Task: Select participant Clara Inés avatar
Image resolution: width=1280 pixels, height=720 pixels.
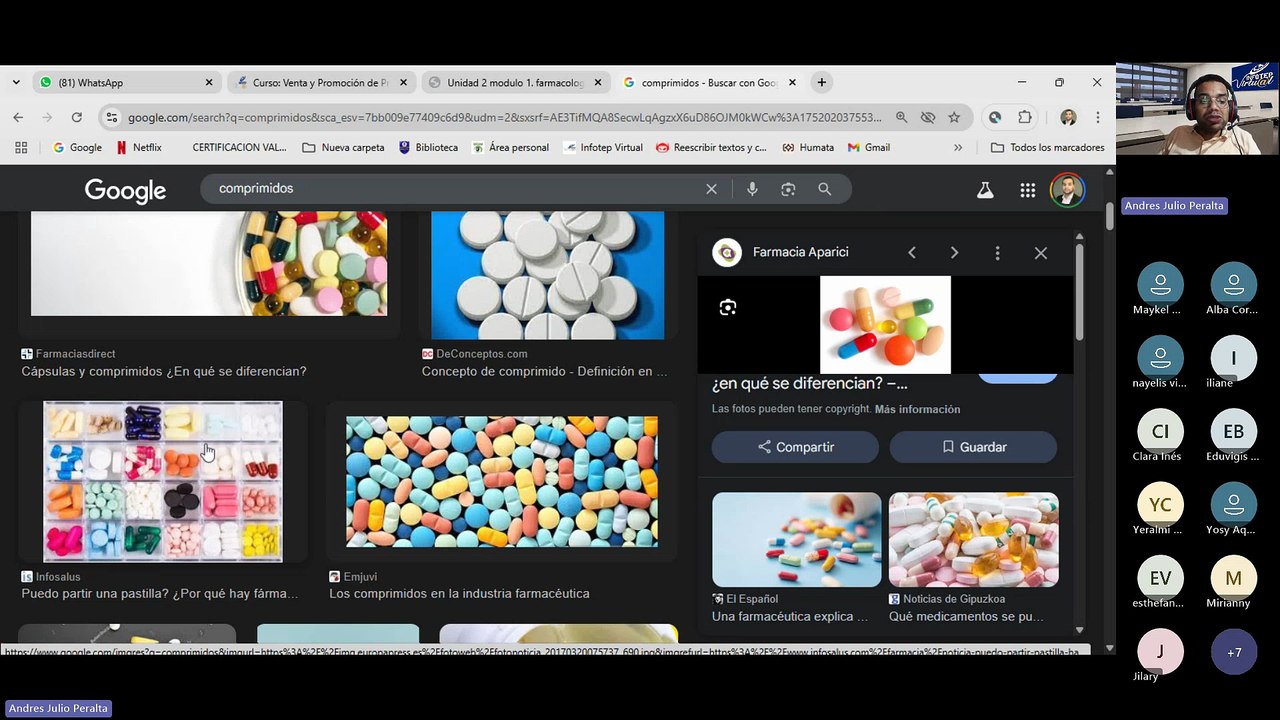Action: [x=1160, y=431]
